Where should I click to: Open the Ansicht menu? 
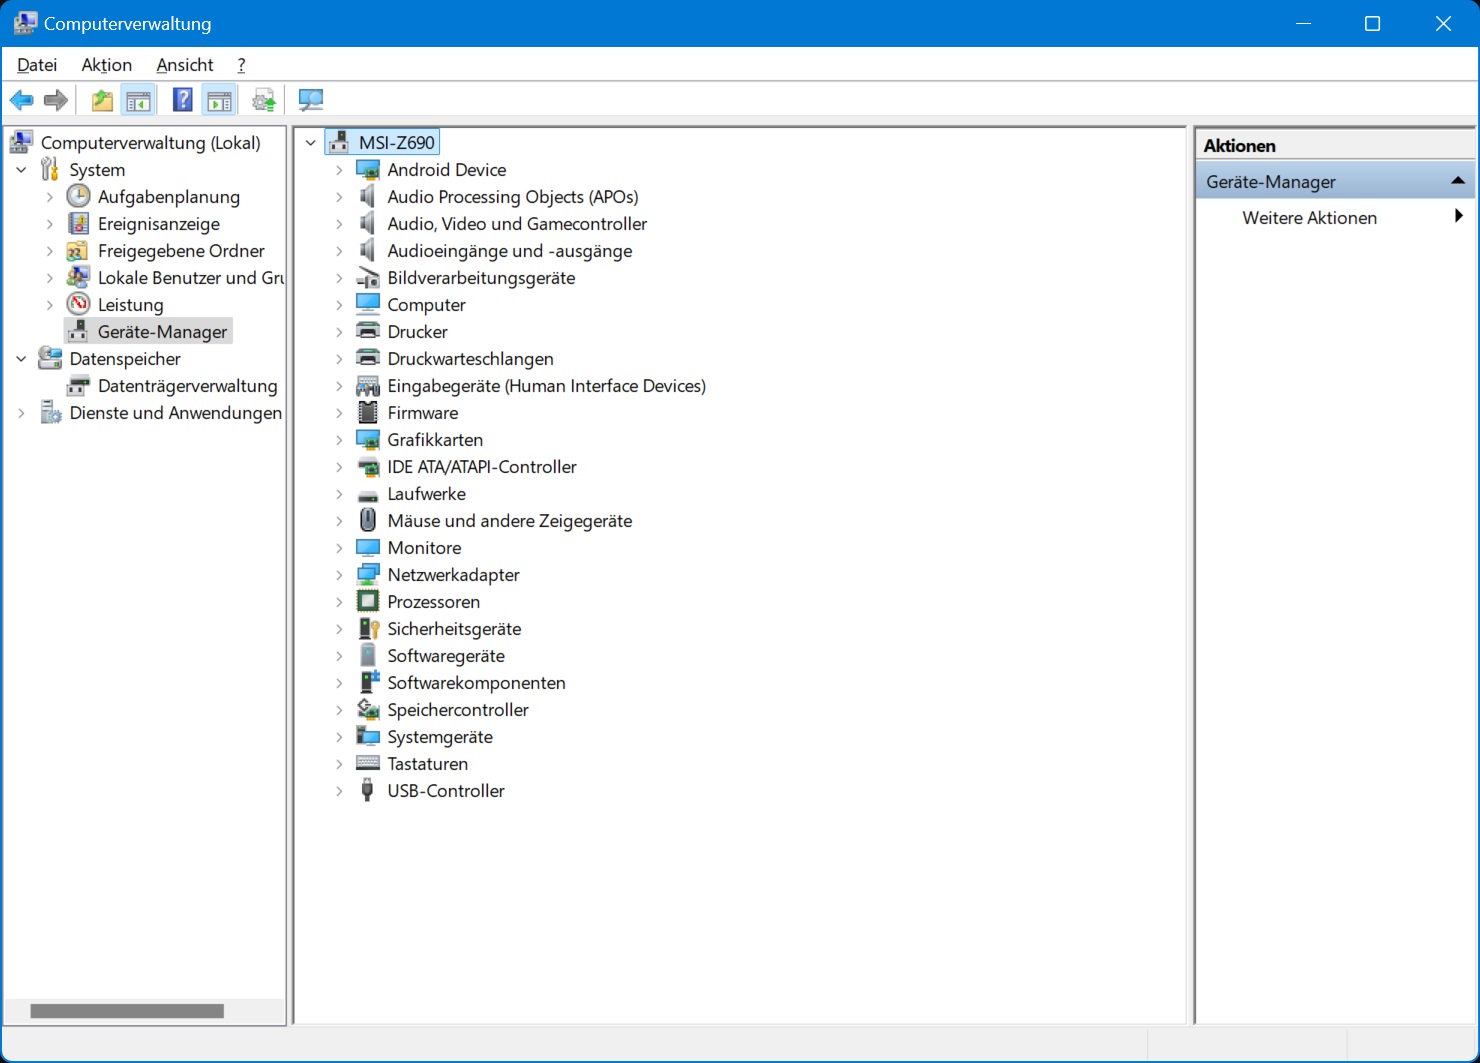(x=185, y=65)
